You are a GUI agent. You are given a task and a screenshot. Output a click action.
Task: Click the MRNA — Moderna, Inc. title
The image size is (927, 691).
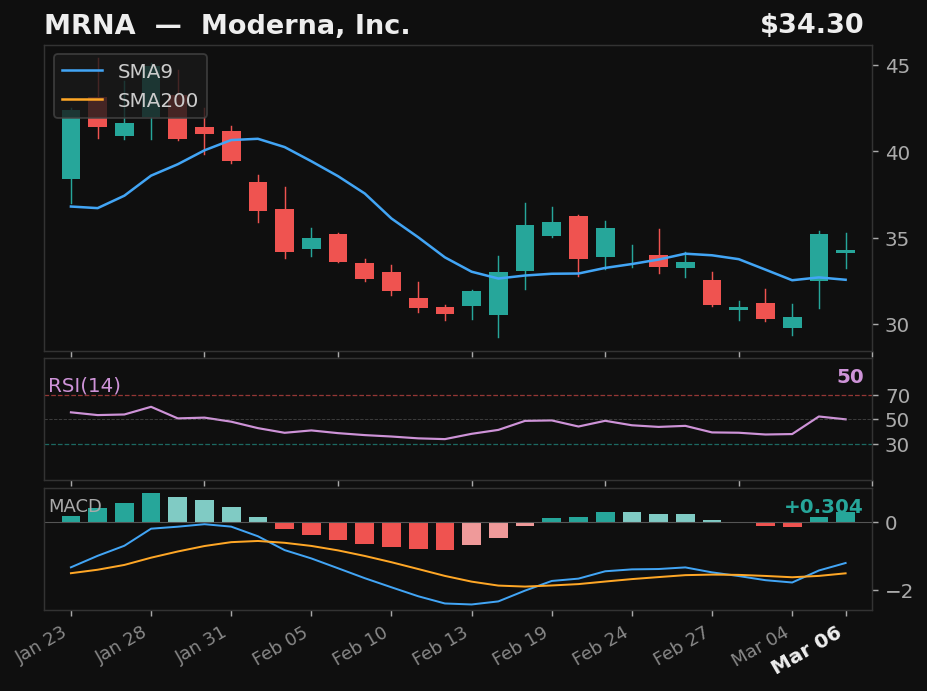pyautogui.click(x=227, y=25)
